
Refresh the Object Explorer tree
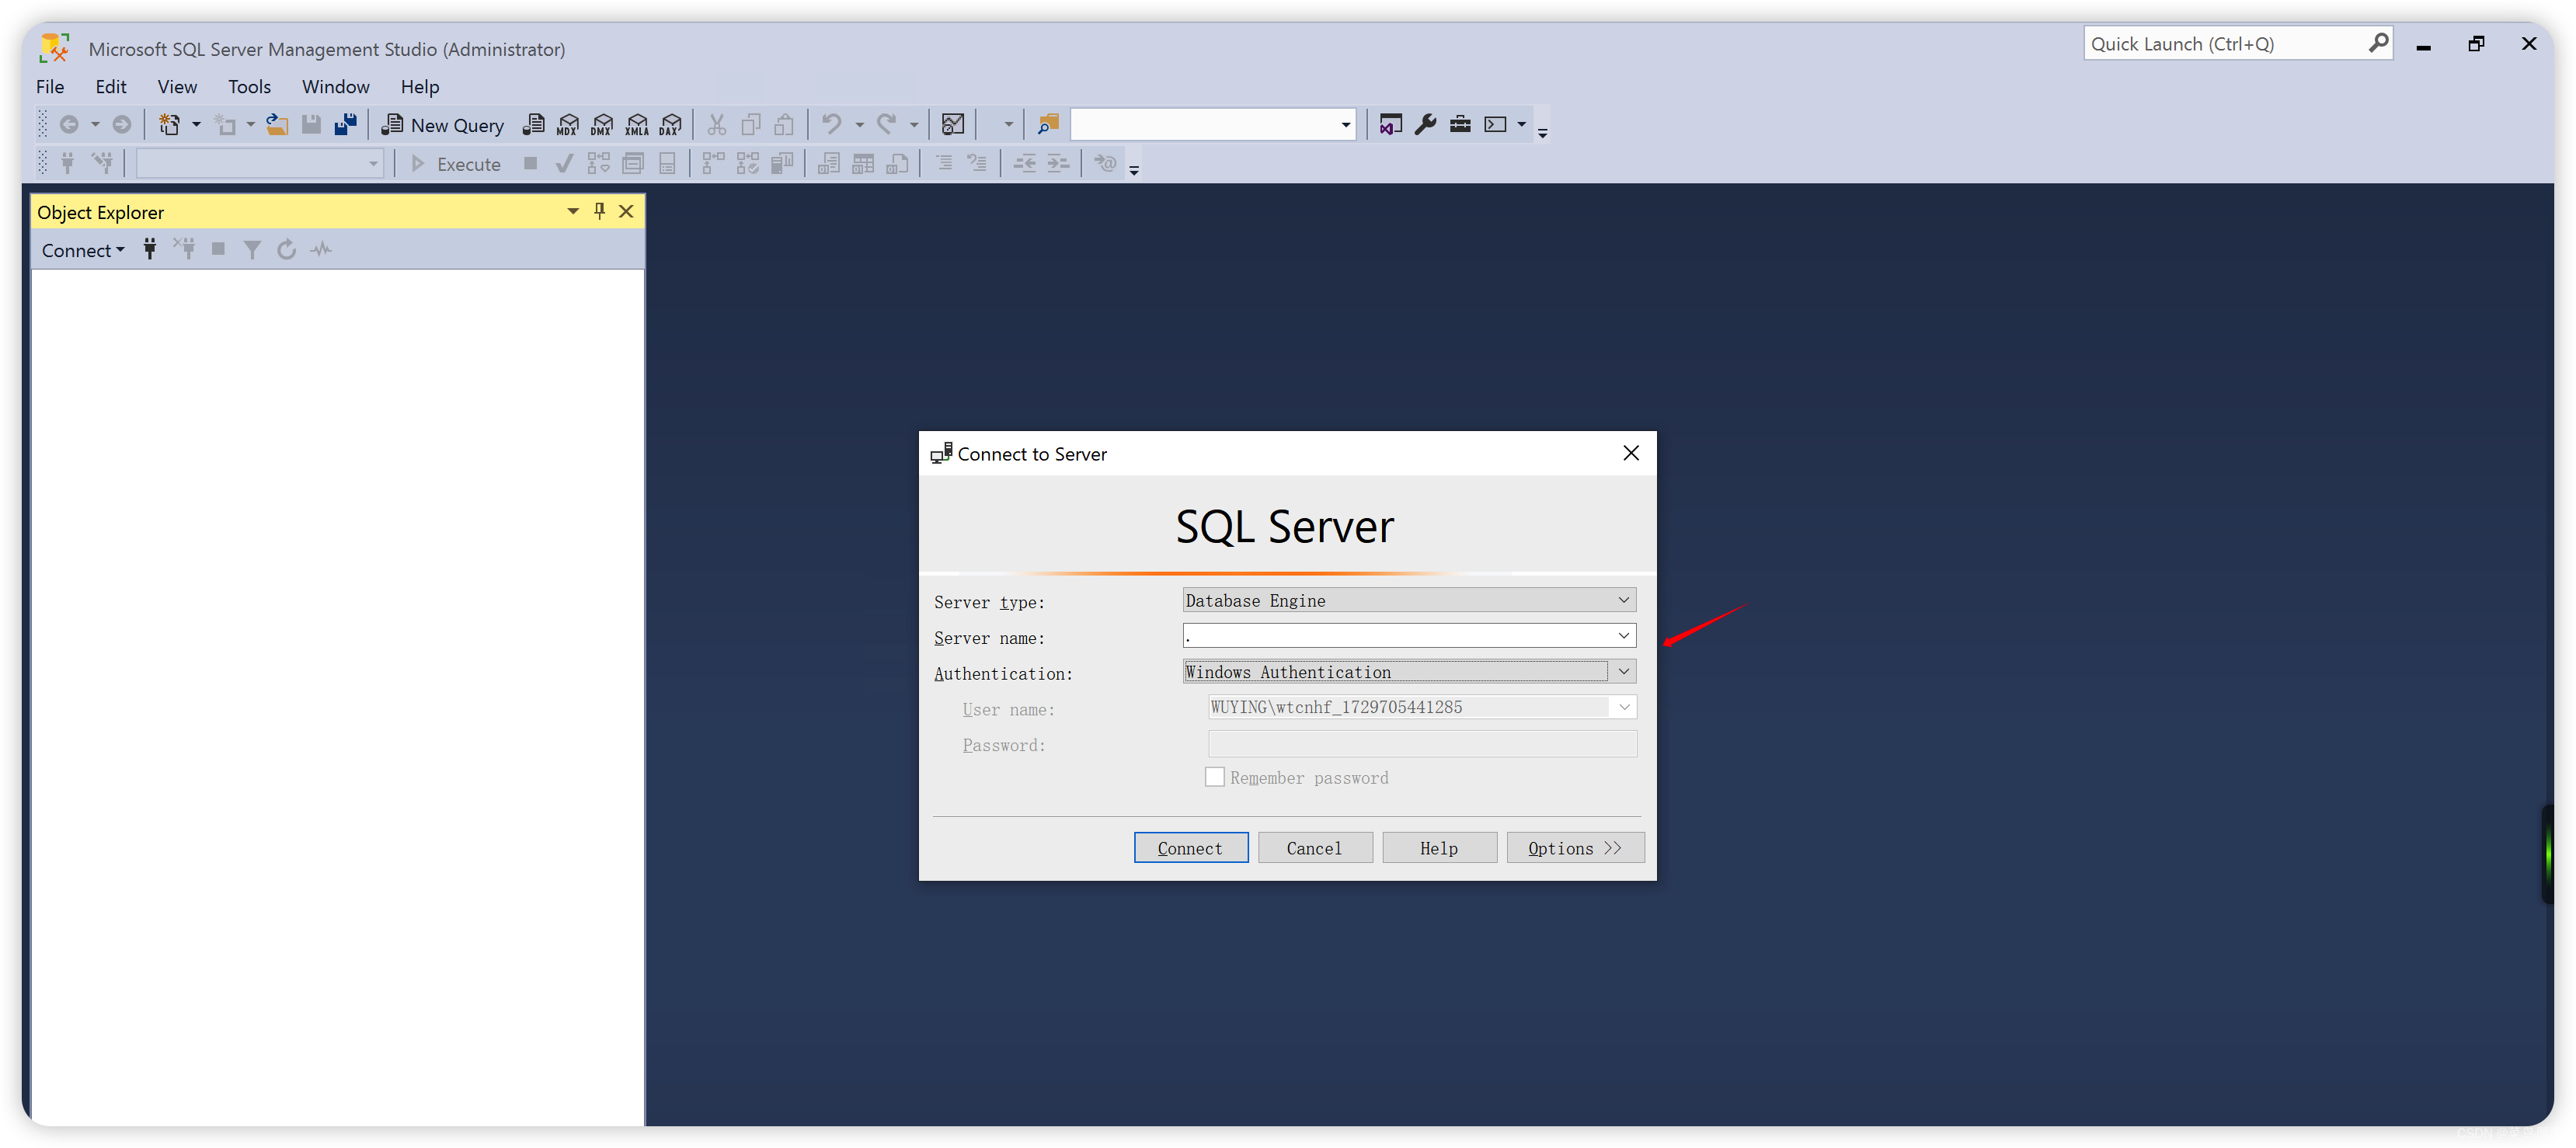click(287, 249)
